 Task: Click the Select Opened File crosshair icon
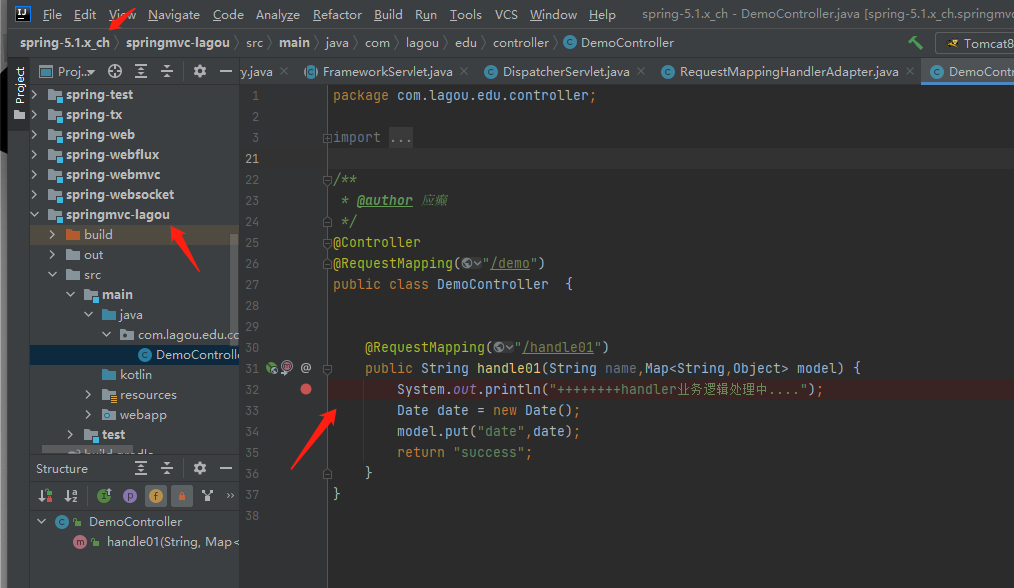point(115,71)
